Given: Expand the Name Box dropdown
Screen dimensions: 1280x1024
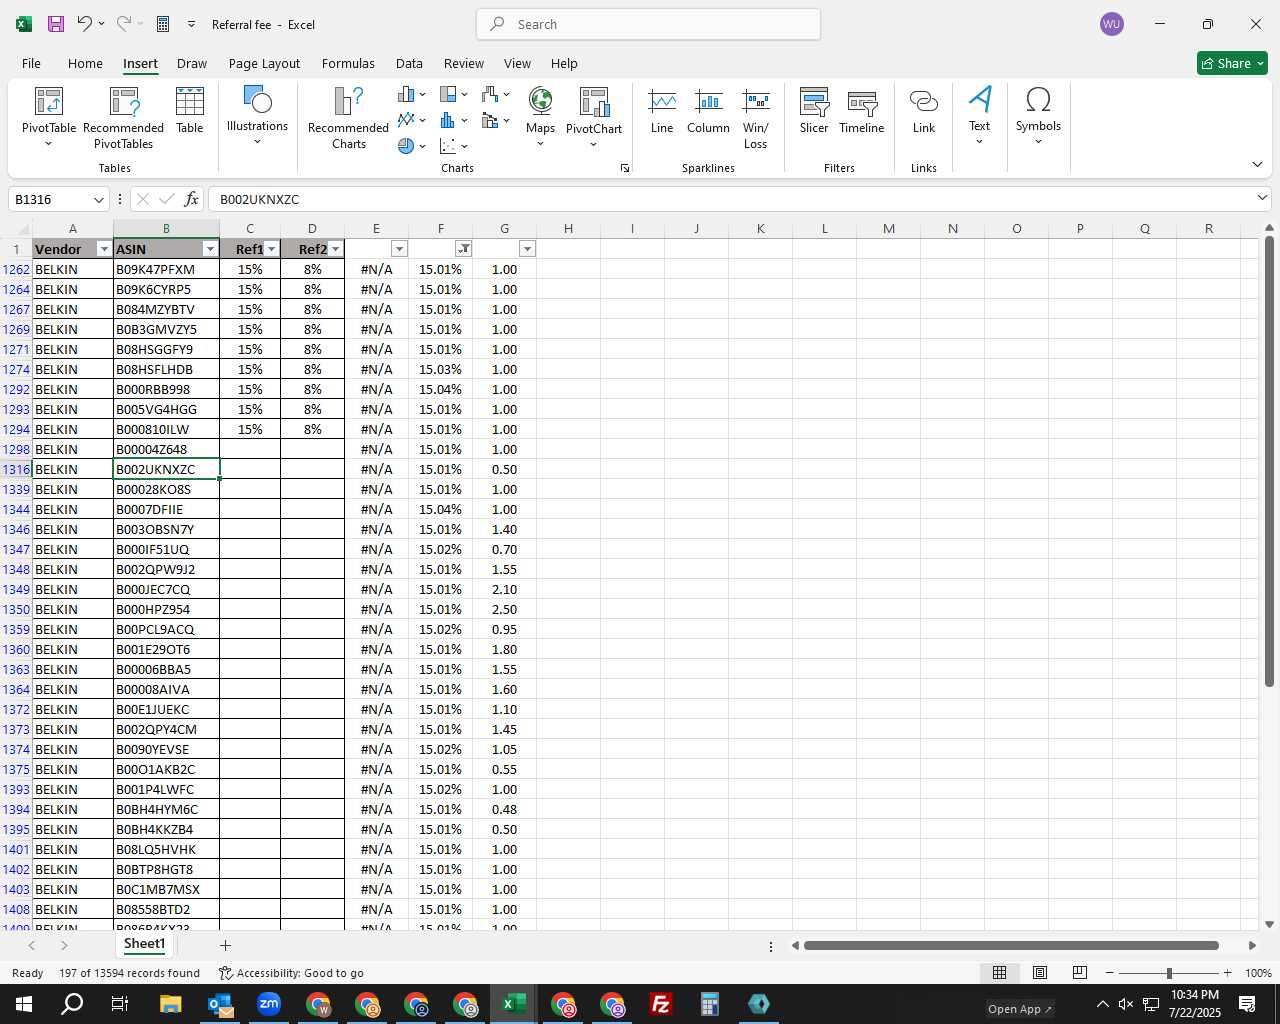Looking at the screenshot, I should [98, 199].
